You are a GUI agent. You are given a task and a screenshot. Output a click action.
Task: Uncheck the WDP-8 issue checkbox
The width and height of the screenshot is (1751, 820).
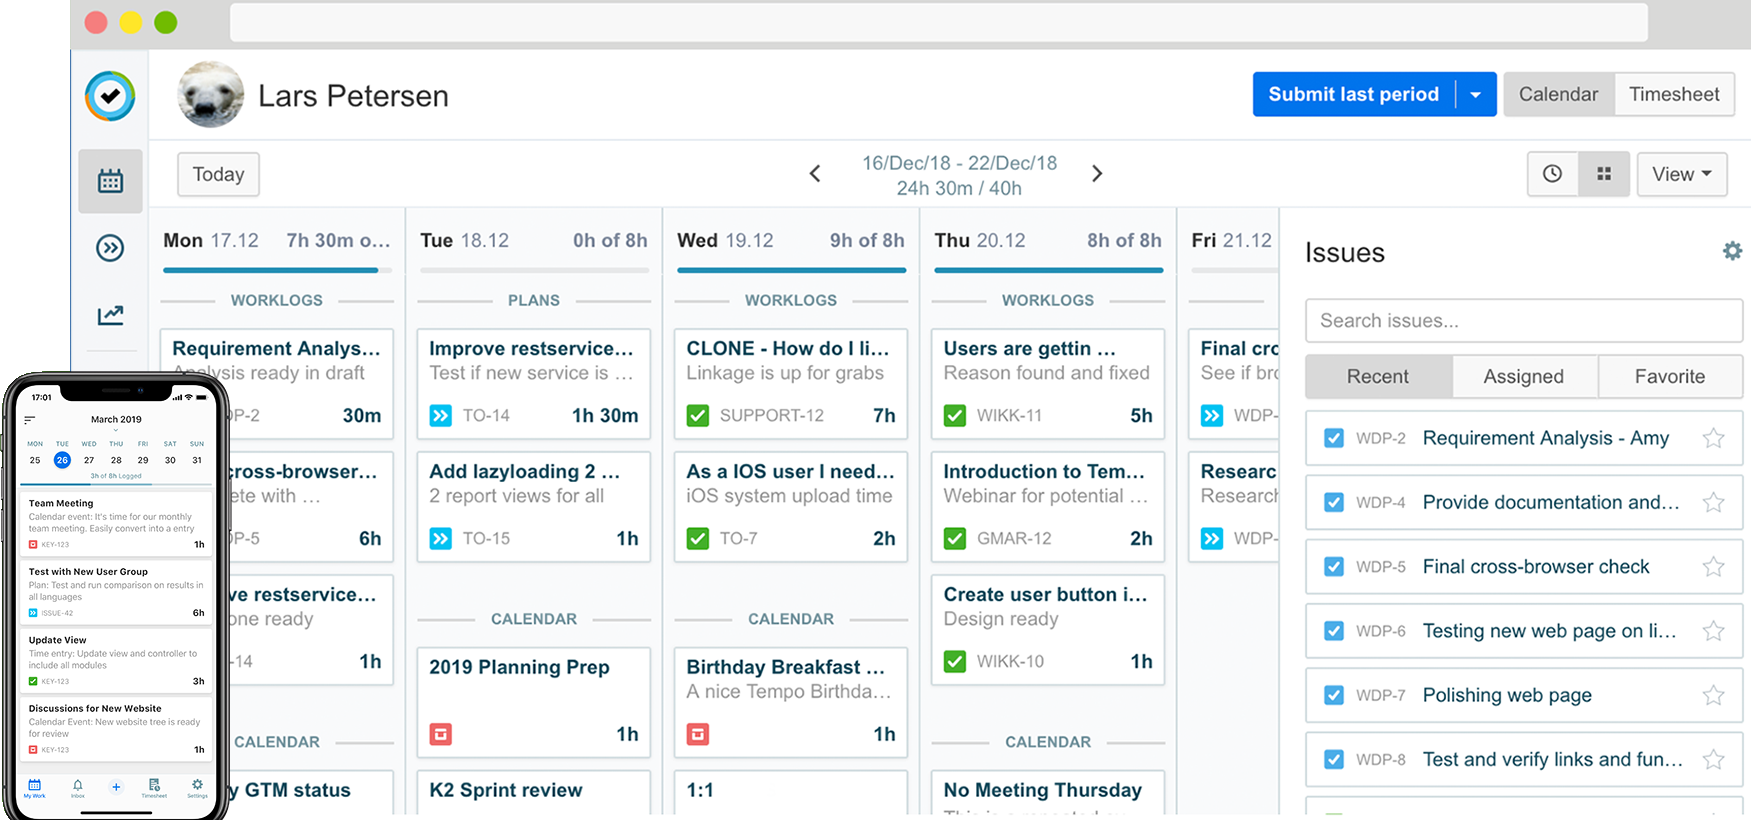(x=1333, y=759)
